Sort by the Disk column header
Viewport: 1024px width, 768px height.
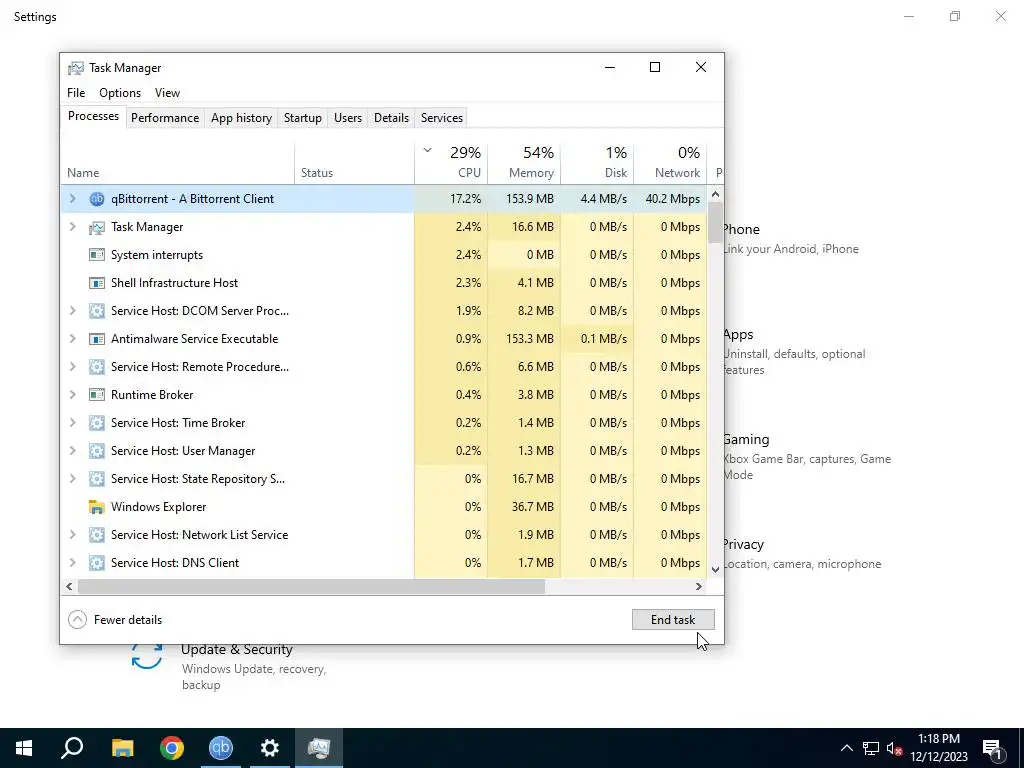coord(597,162)
